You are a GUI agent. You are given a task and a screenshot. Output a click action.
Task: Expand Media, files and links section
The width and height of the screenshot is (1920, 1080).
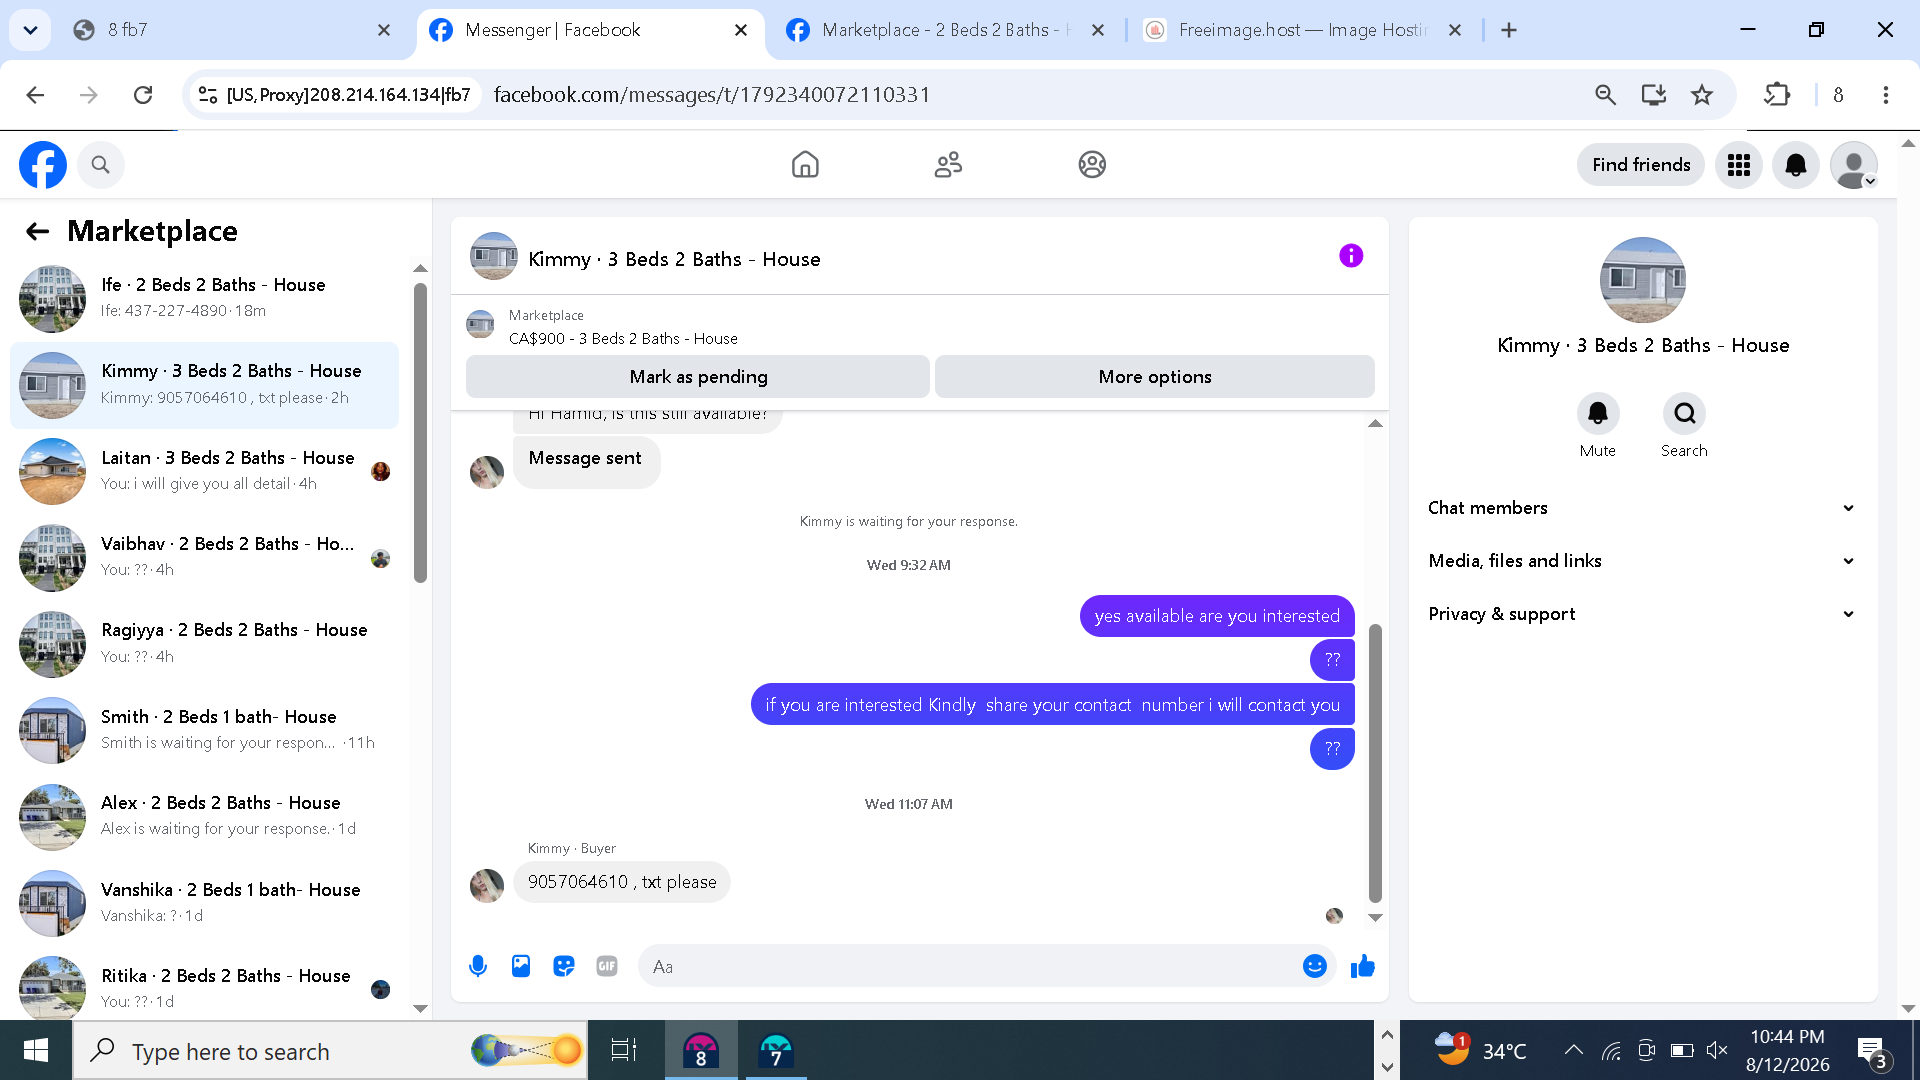point(1642,561)
